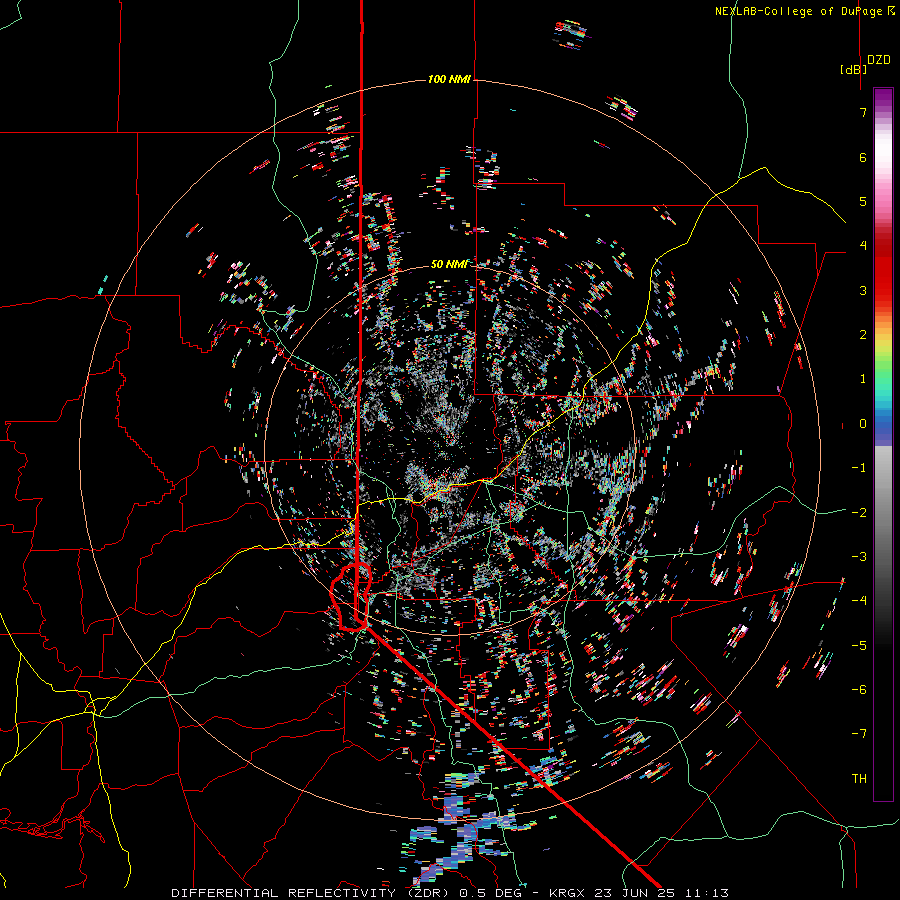900x900 pixels.
Task: Click the -6 value on the scale
Action: 859,690
